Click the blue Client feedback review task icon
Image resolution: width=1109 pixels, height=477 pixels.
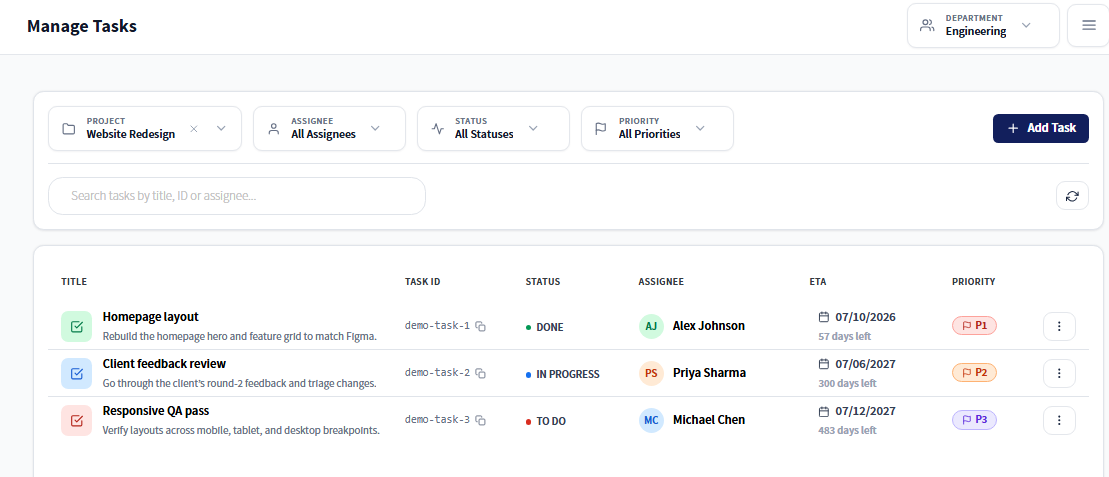76,373
